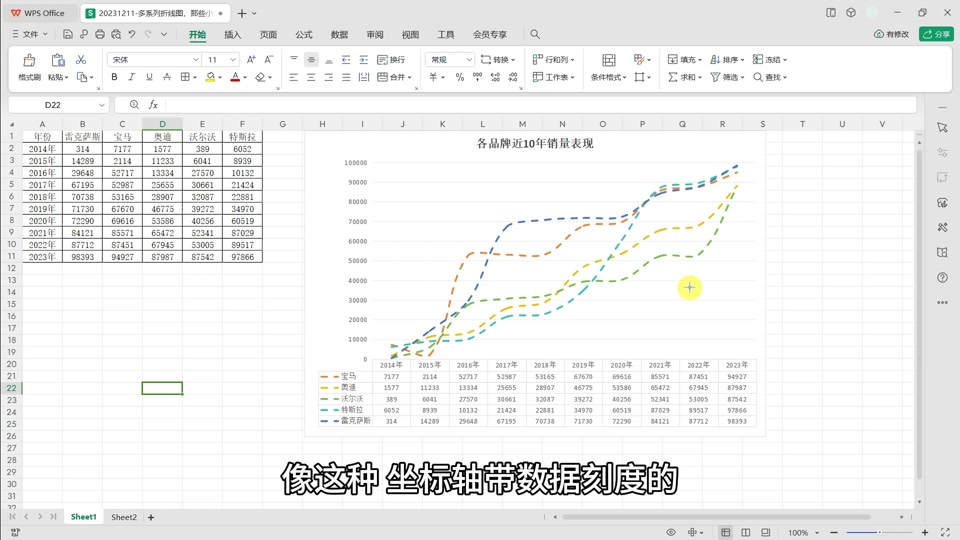The width and height of the screenshot is (960, 540).
Task: Increase font size with the A+ icon
Action: click(x=251, y=59)
